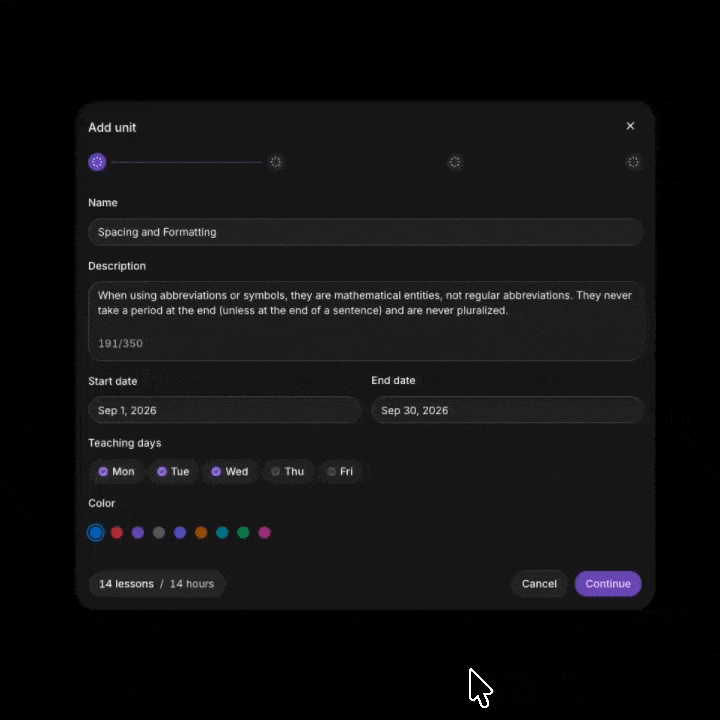Select the green color swatch
The width and height of the screenshot is (720, 720).
pyautogui.click(x=243, y=533)
